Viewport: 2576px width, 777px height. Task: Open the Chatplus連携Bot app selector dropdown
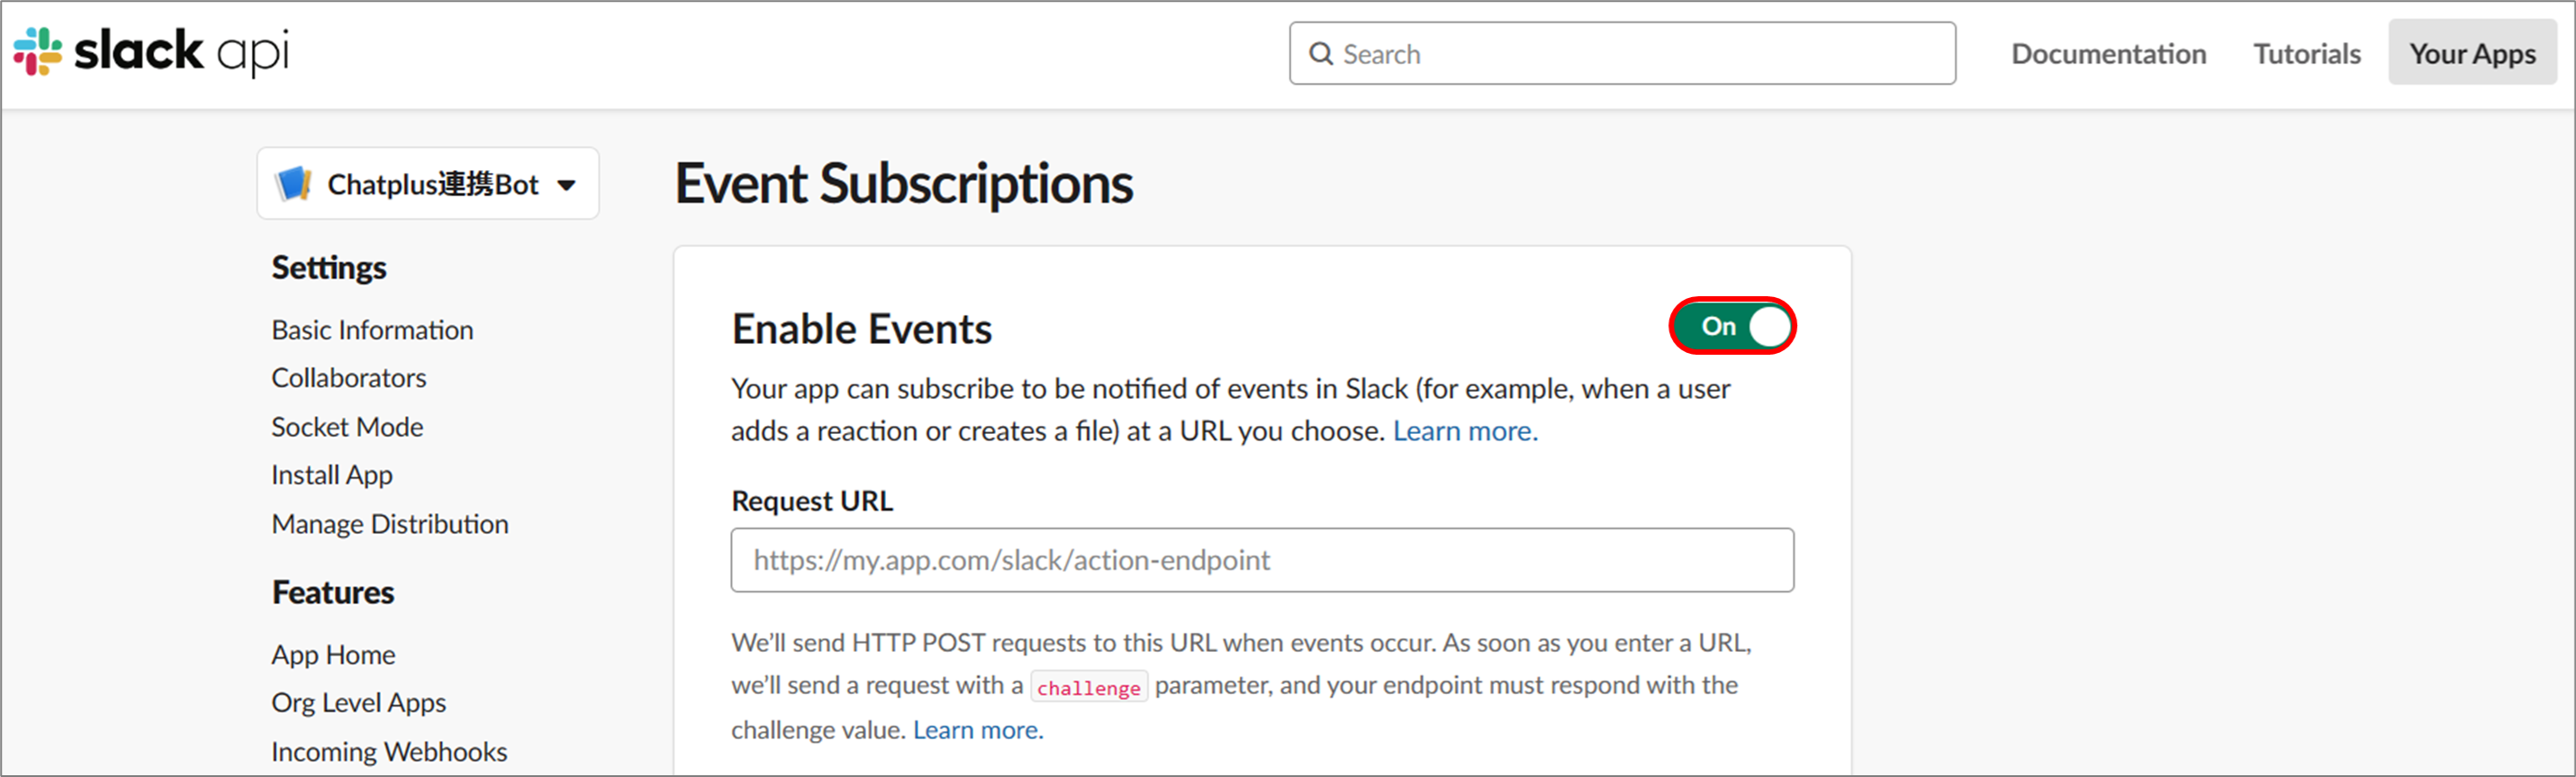[428, 184]
